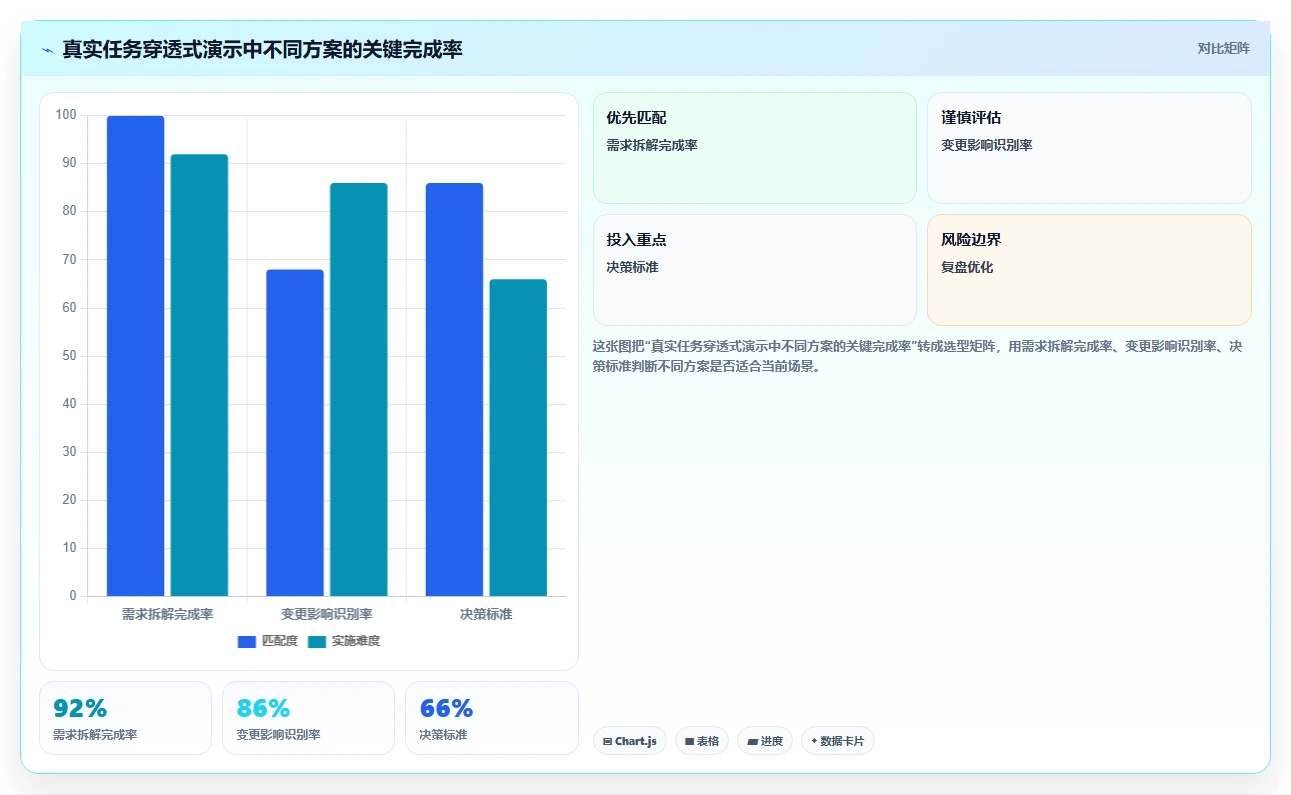
Task: Click the 匹配度 bar for 需求拆解完成率
Action: tap(135, 356)
